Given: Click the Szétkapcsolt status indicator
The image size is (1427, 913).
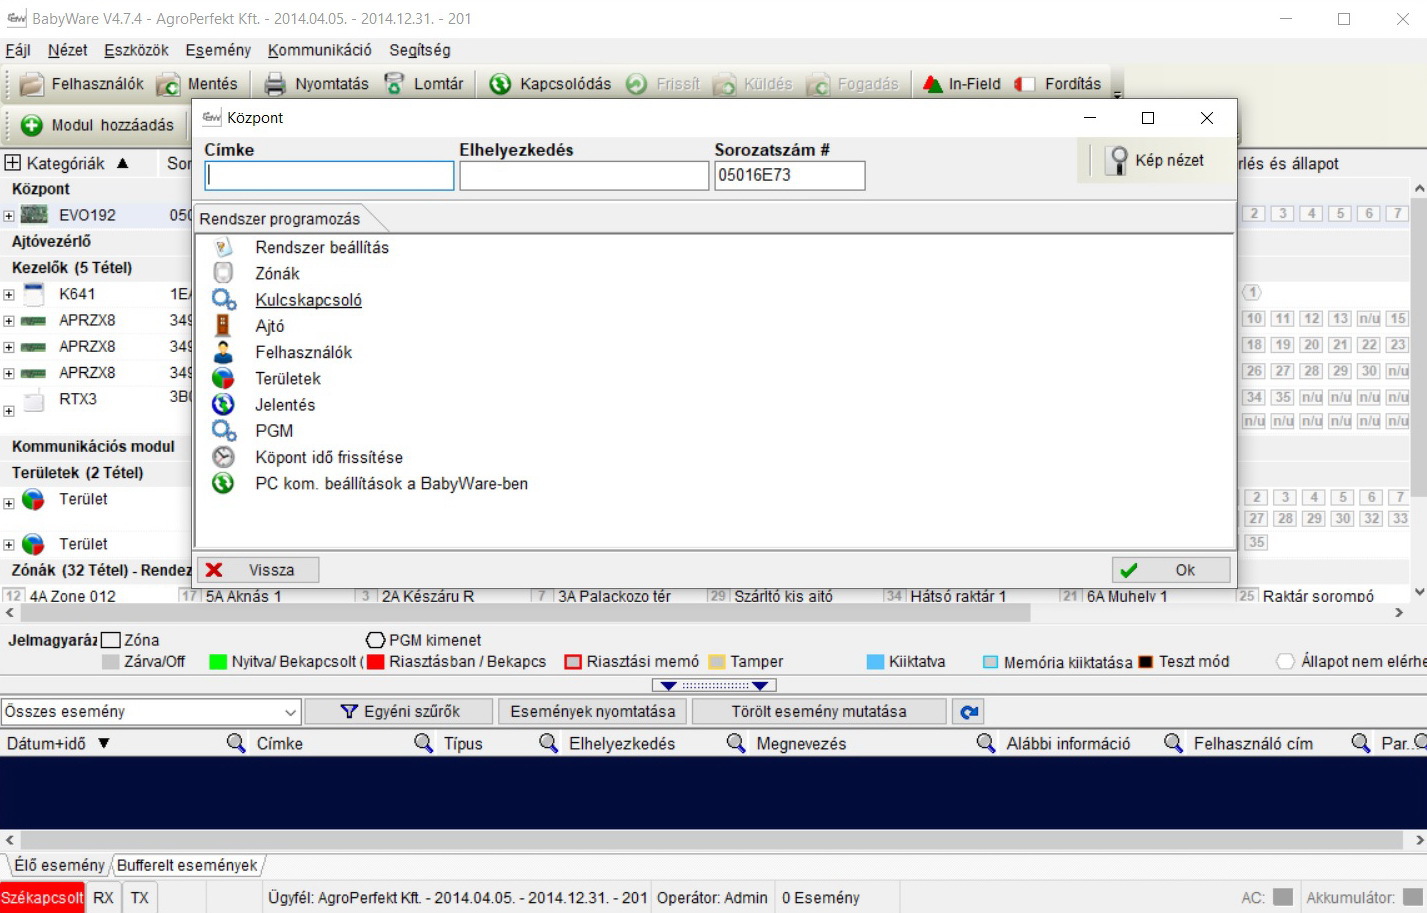Looking at the screenshot, I should 42,897.
